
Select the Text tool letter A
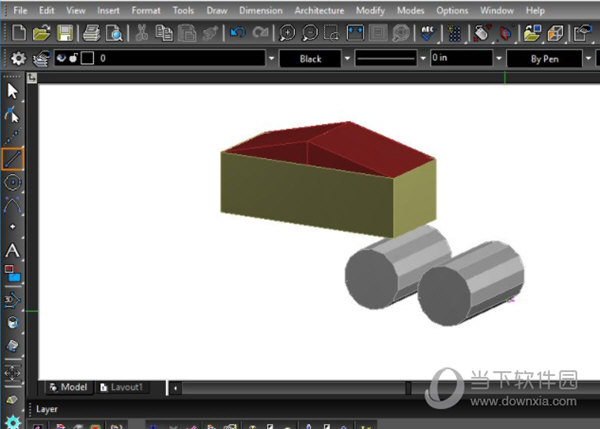pos(13,250)
